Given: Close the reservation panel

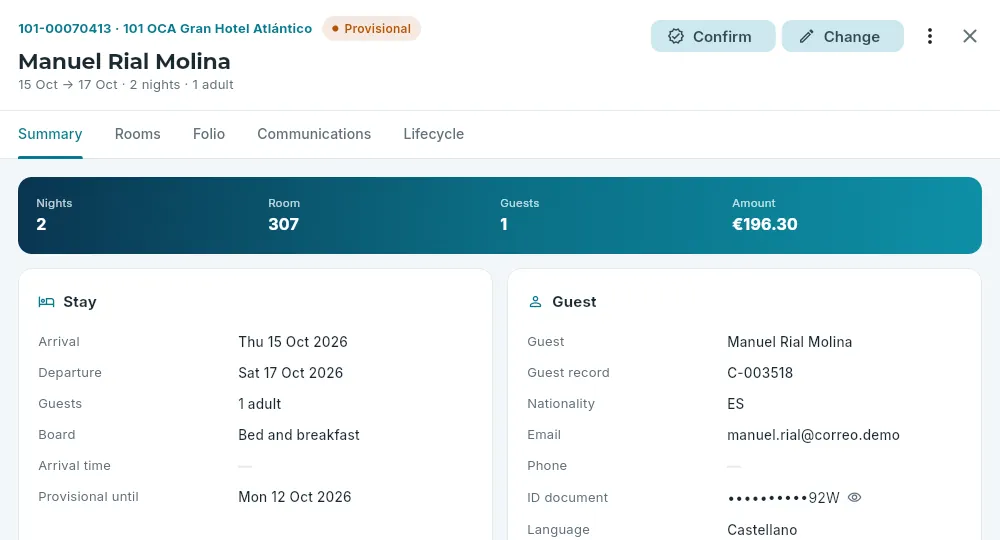Looking at the screenshot, I should pyautogui.click(x=969, y=36).
